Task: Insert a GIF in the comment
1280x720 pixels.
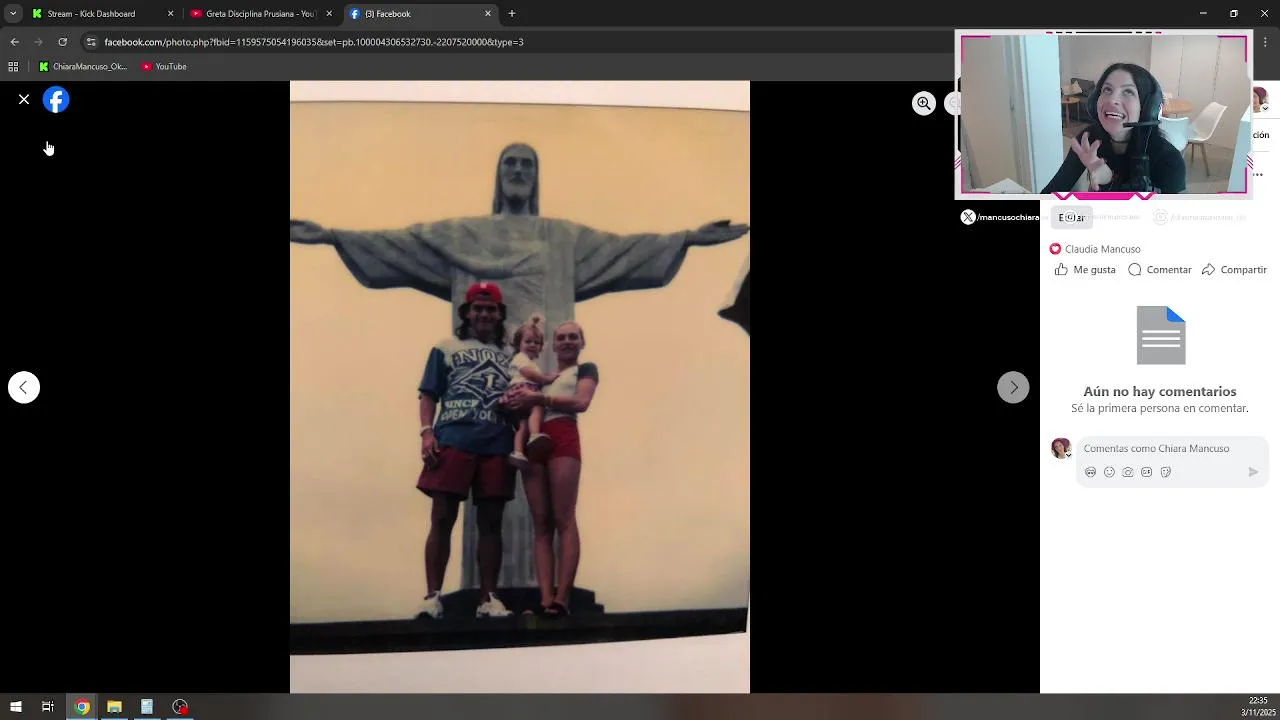Action: tap(1147, 472)
